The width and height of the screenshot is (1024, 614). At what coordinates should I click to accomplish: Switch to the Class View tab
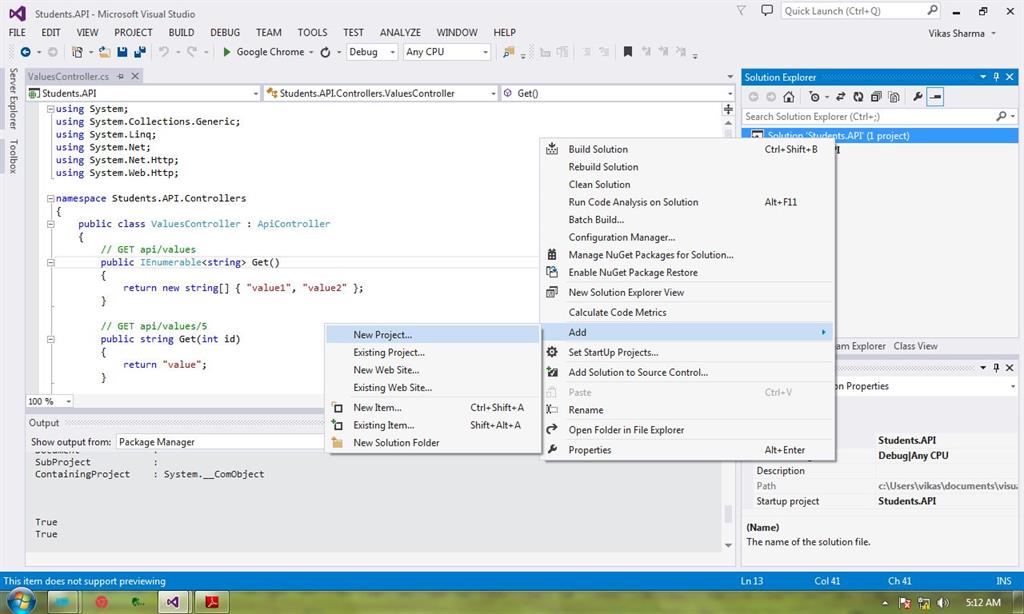(915, 346)
